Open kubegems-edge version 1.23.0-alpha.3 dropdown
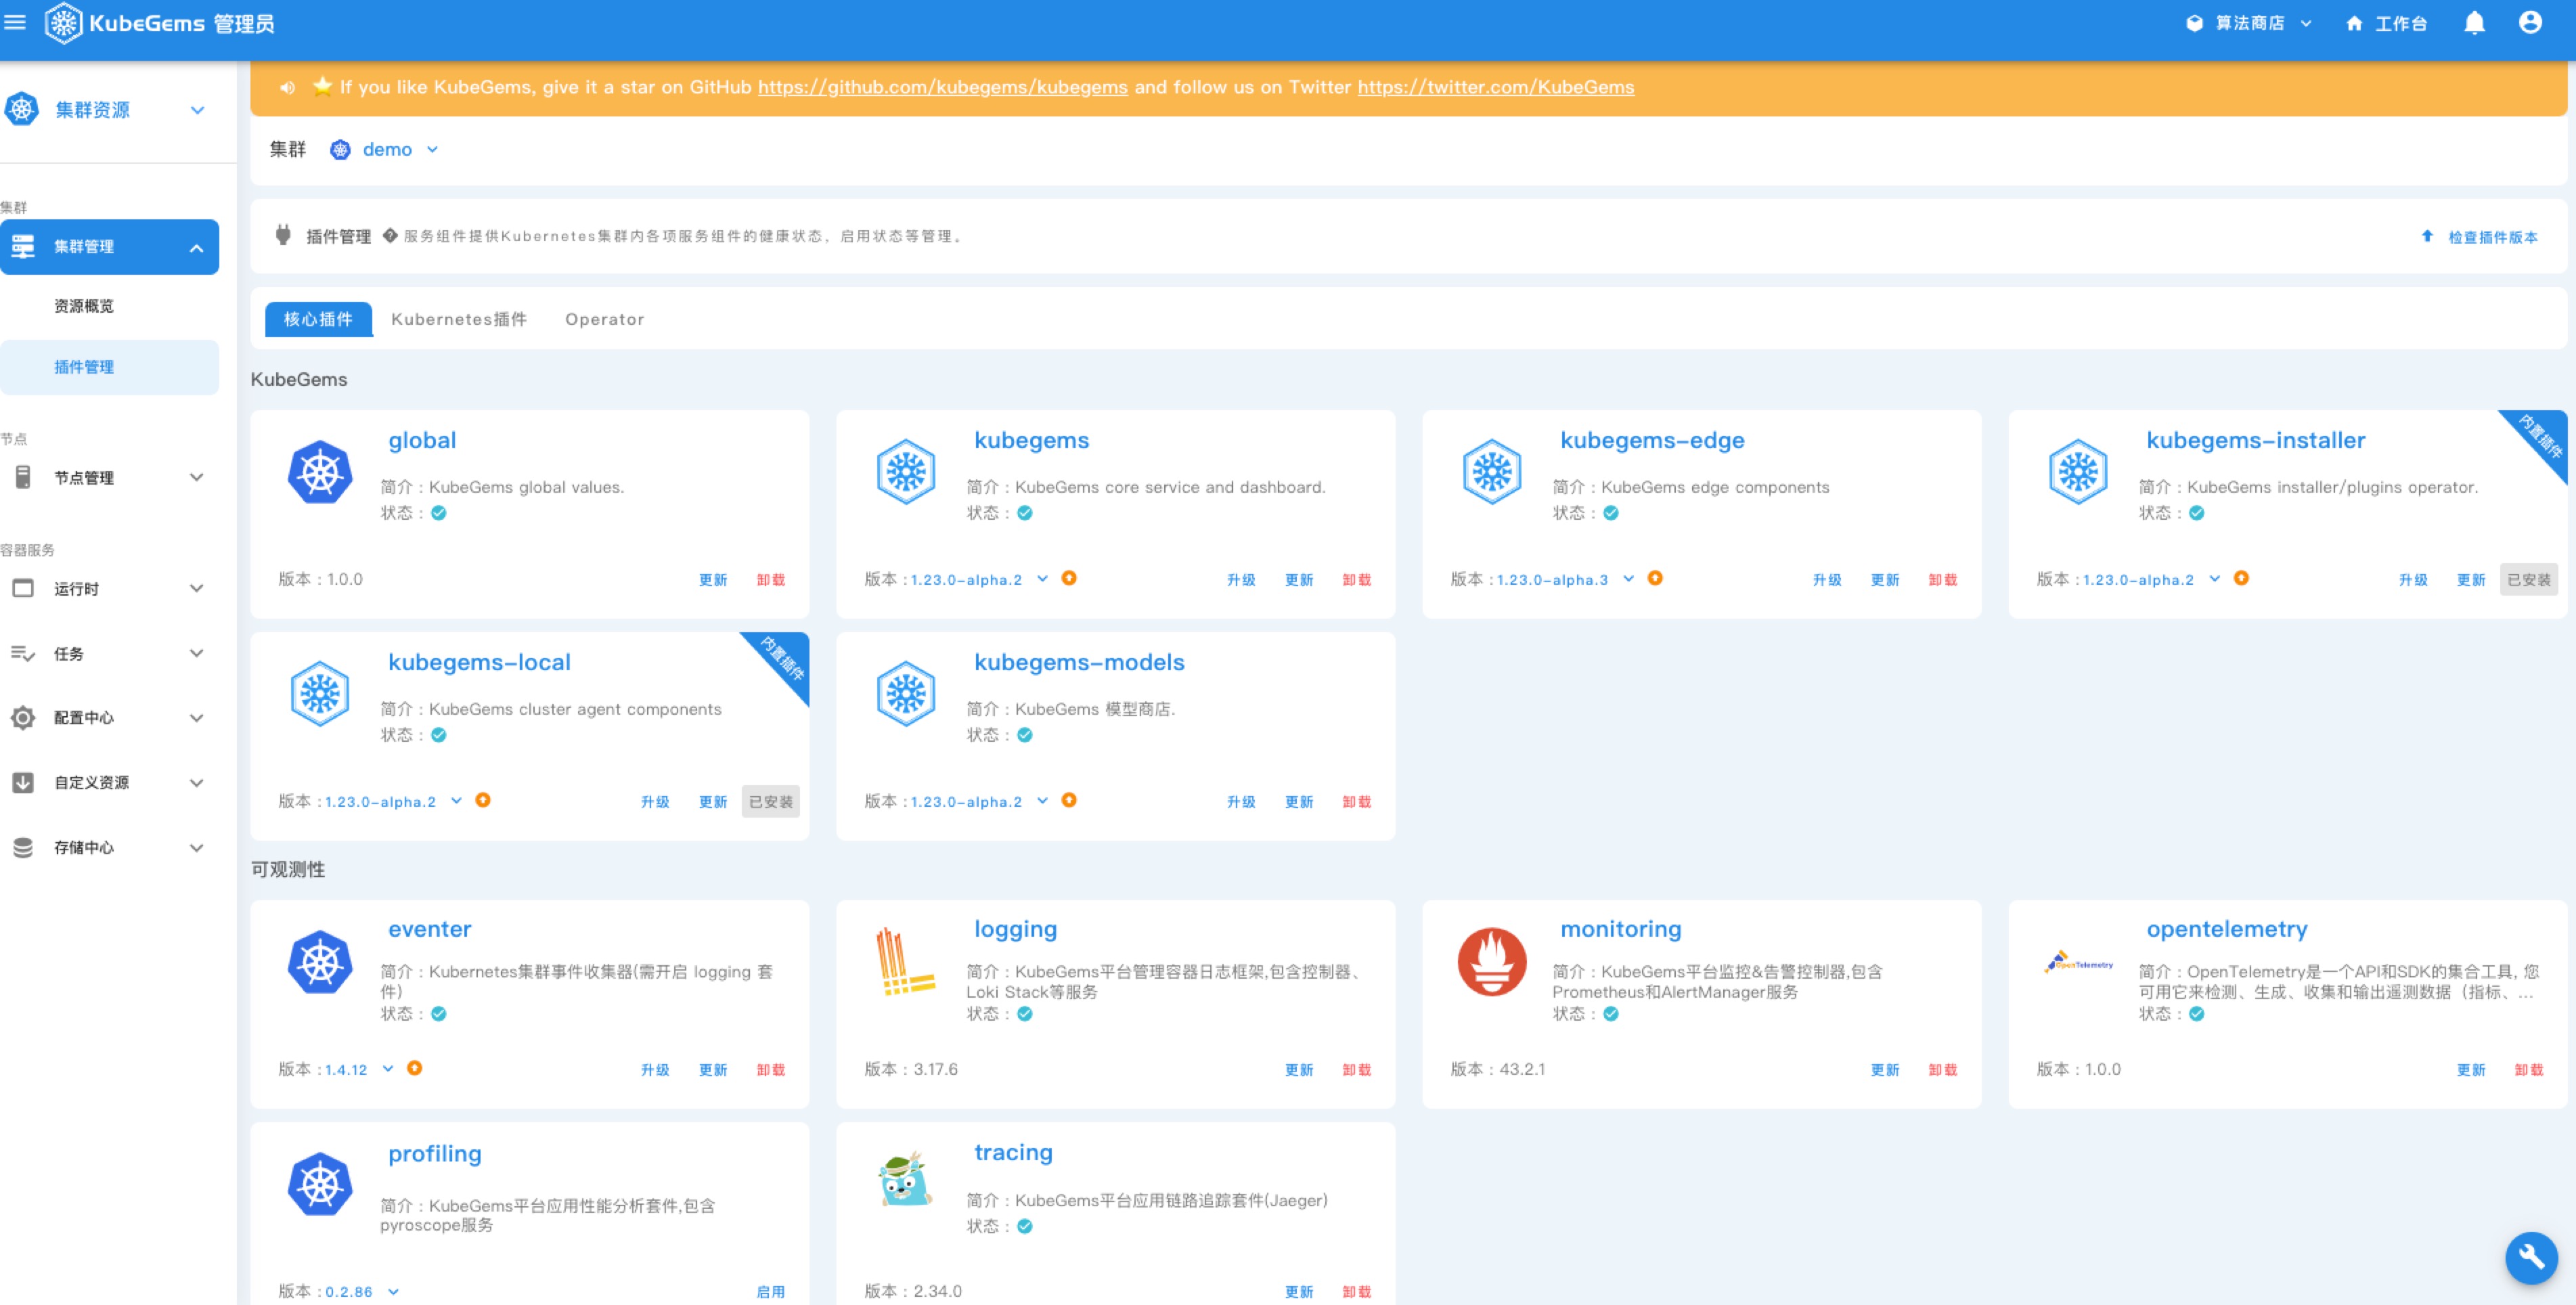The height and width of the screenshot is (1305, 2576). [1565, 579]
